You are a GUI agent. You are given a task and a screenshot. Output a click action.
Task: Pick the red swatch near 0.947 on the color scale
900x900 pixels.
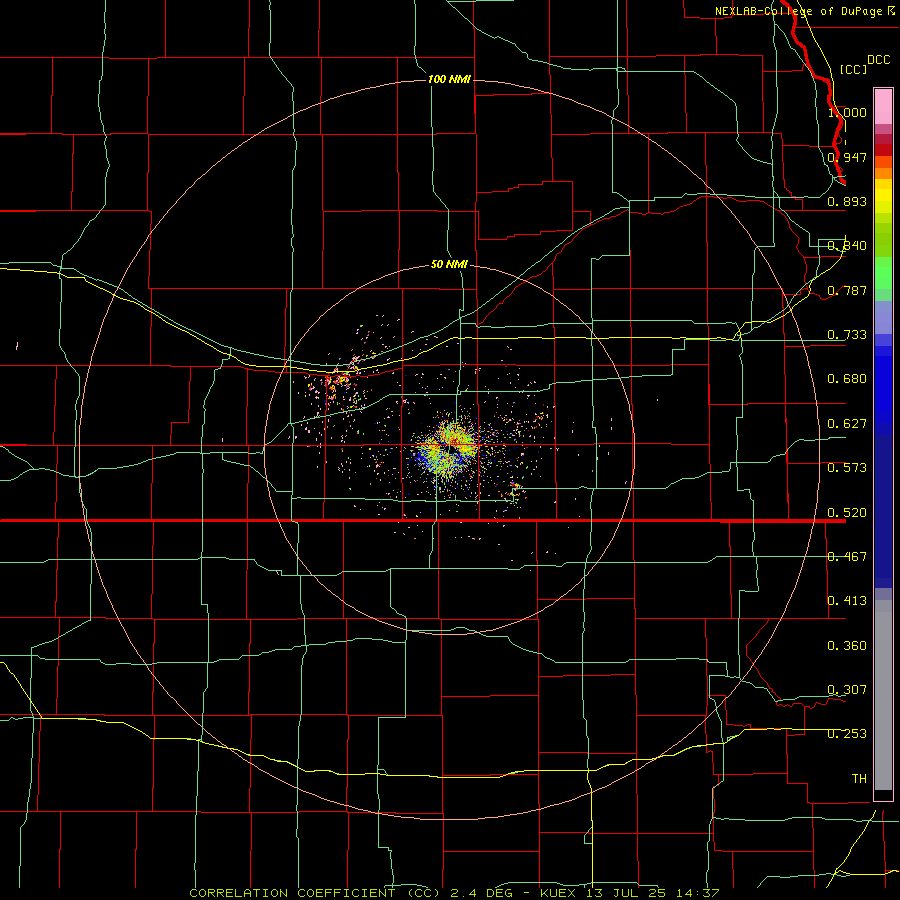pos(883,150)
